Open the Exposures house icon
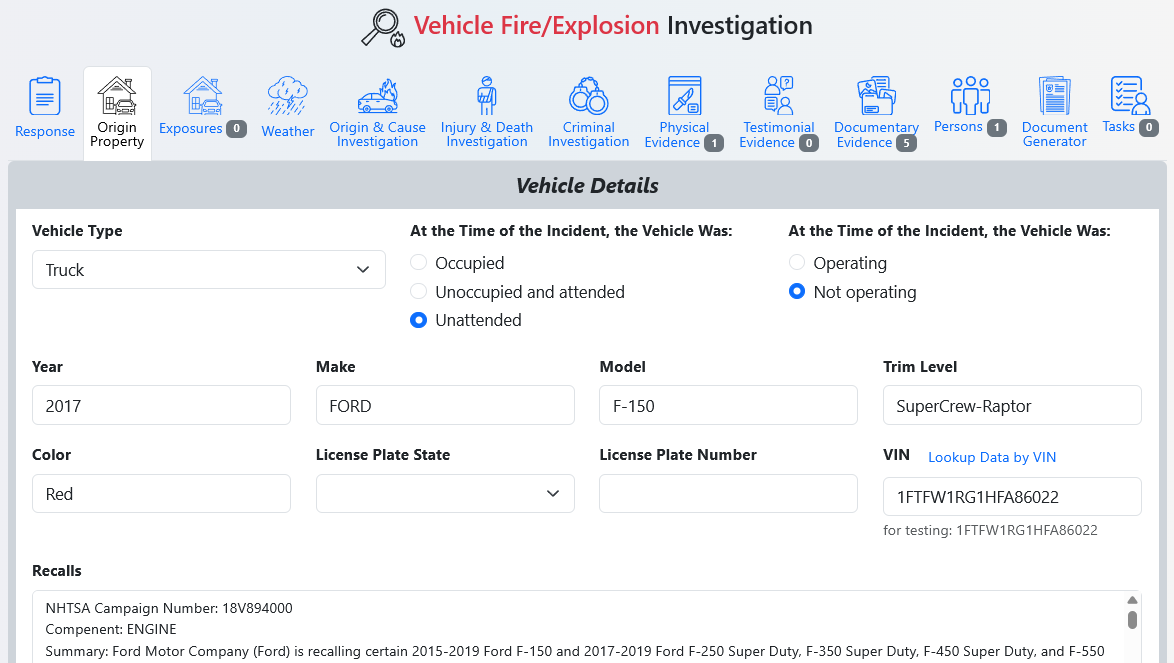 [x=203, y=96]
